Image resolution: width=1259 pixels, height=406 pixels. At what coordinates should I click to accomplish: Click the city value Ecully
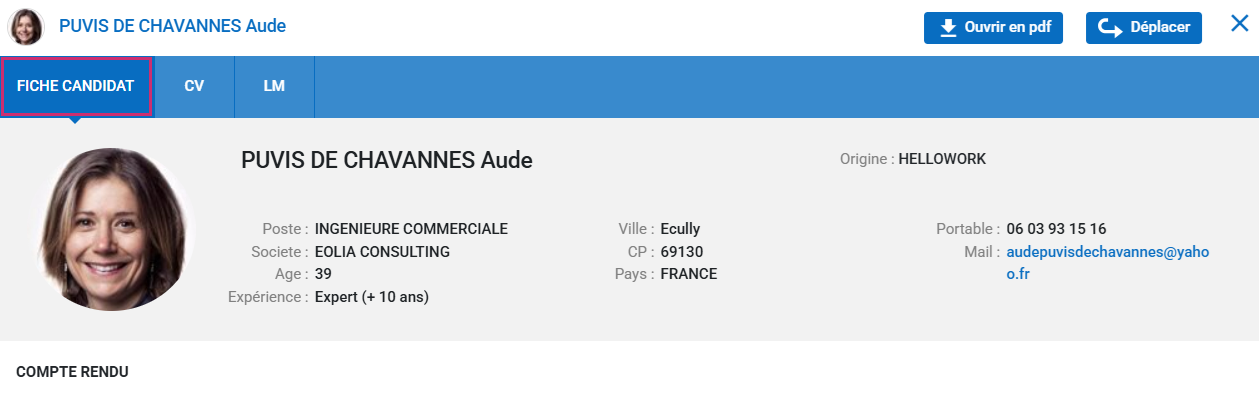pos(680,229)
